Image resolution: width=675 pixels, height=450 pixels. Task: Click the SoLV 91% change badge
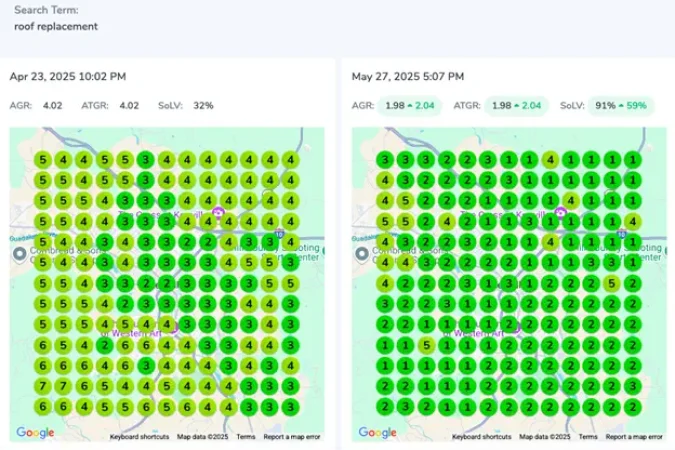pos(620,105)
